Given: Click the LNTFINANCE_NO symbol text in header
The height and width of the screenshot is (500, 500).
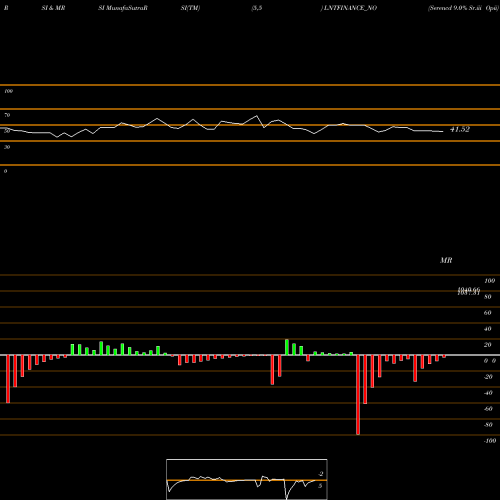Looking at the screenshot, I should pyautogui.click(x=350, y=8).
